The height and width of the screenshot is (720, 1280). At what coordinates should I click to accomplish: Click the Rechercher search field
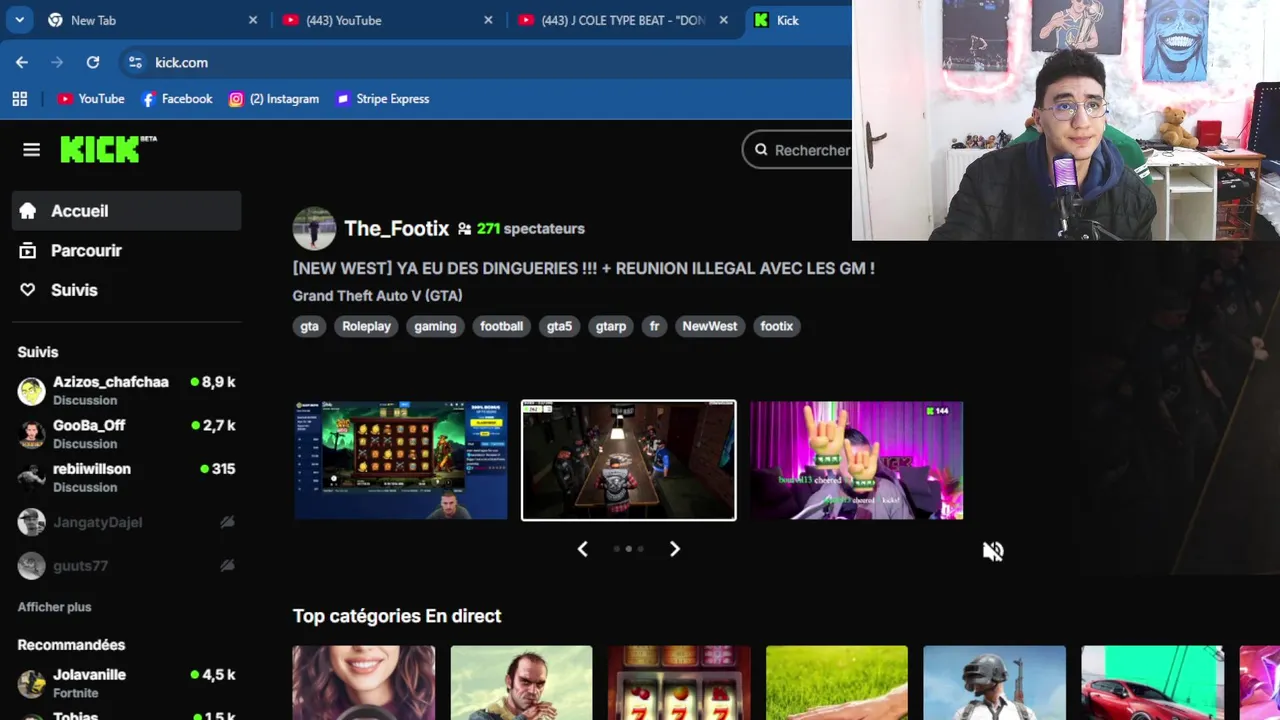[x=798, y=150]
